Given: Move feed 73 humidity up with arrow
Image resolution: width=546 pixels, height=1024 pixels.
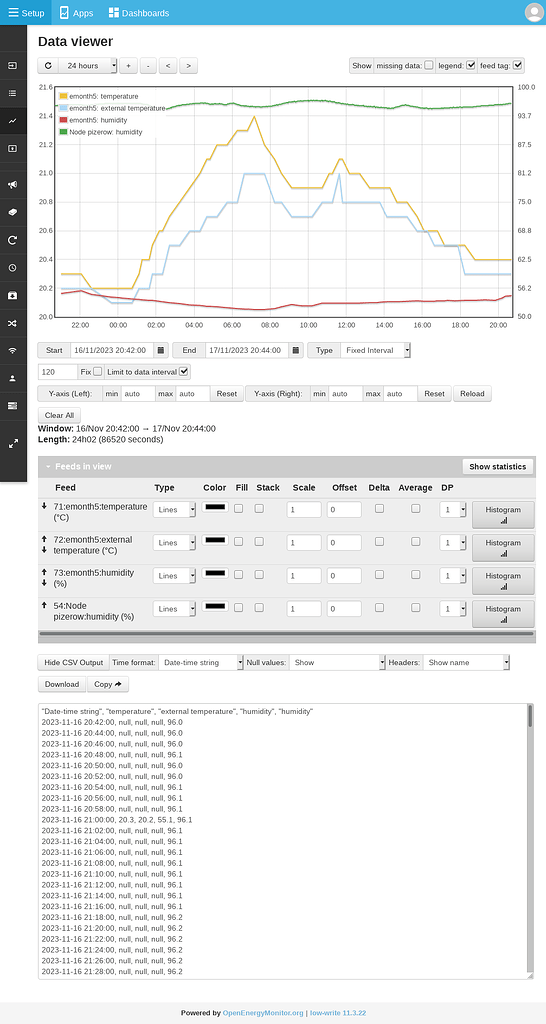Looking at the screenshot, I should (44, 572).
